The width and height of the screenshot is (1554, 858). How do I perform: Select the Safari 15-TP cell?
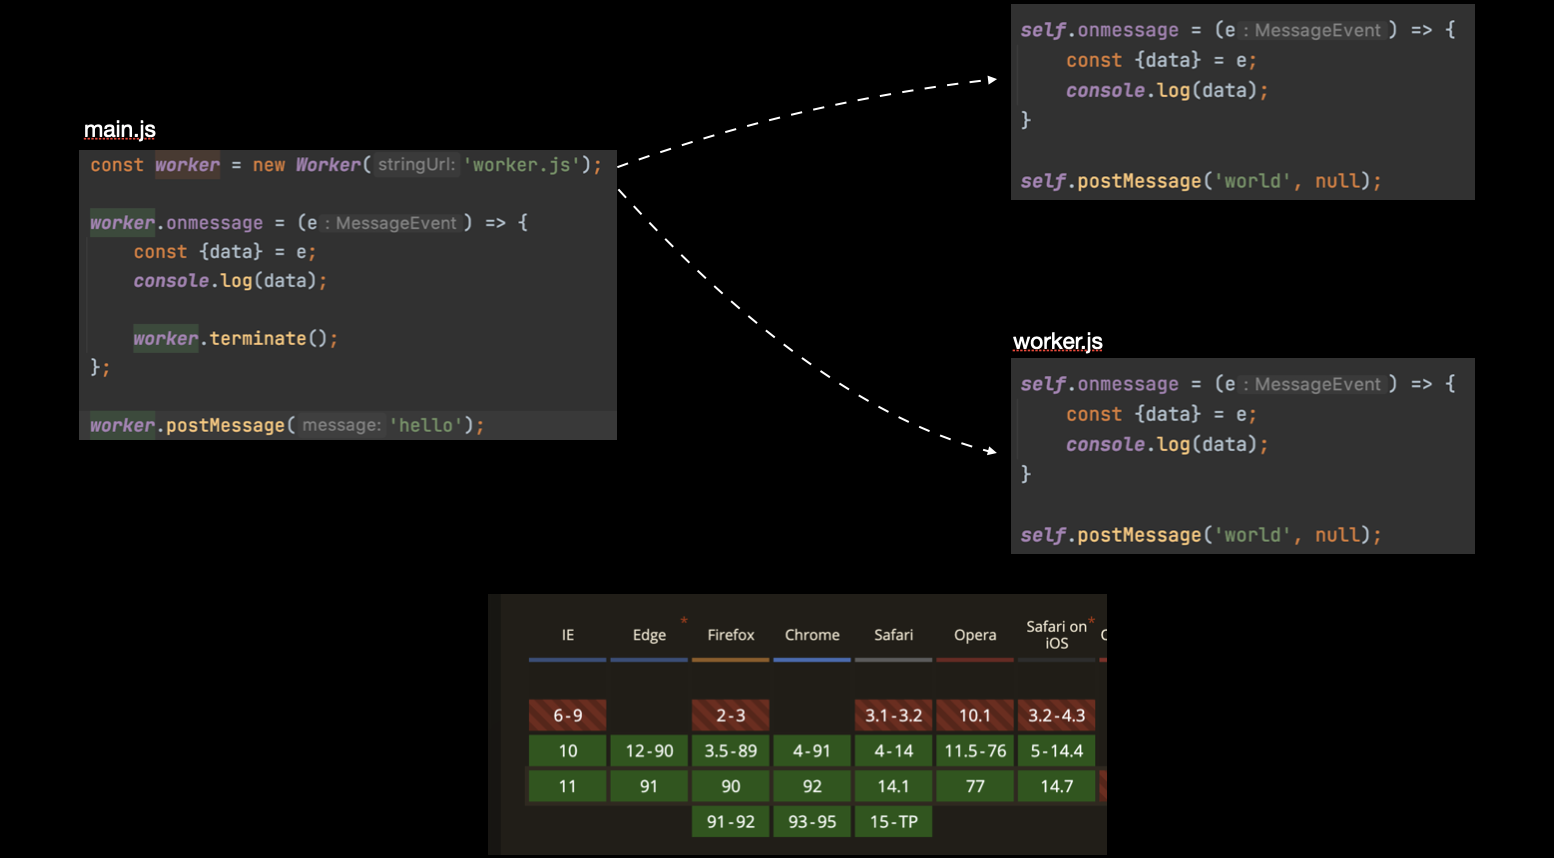point(893,822)
